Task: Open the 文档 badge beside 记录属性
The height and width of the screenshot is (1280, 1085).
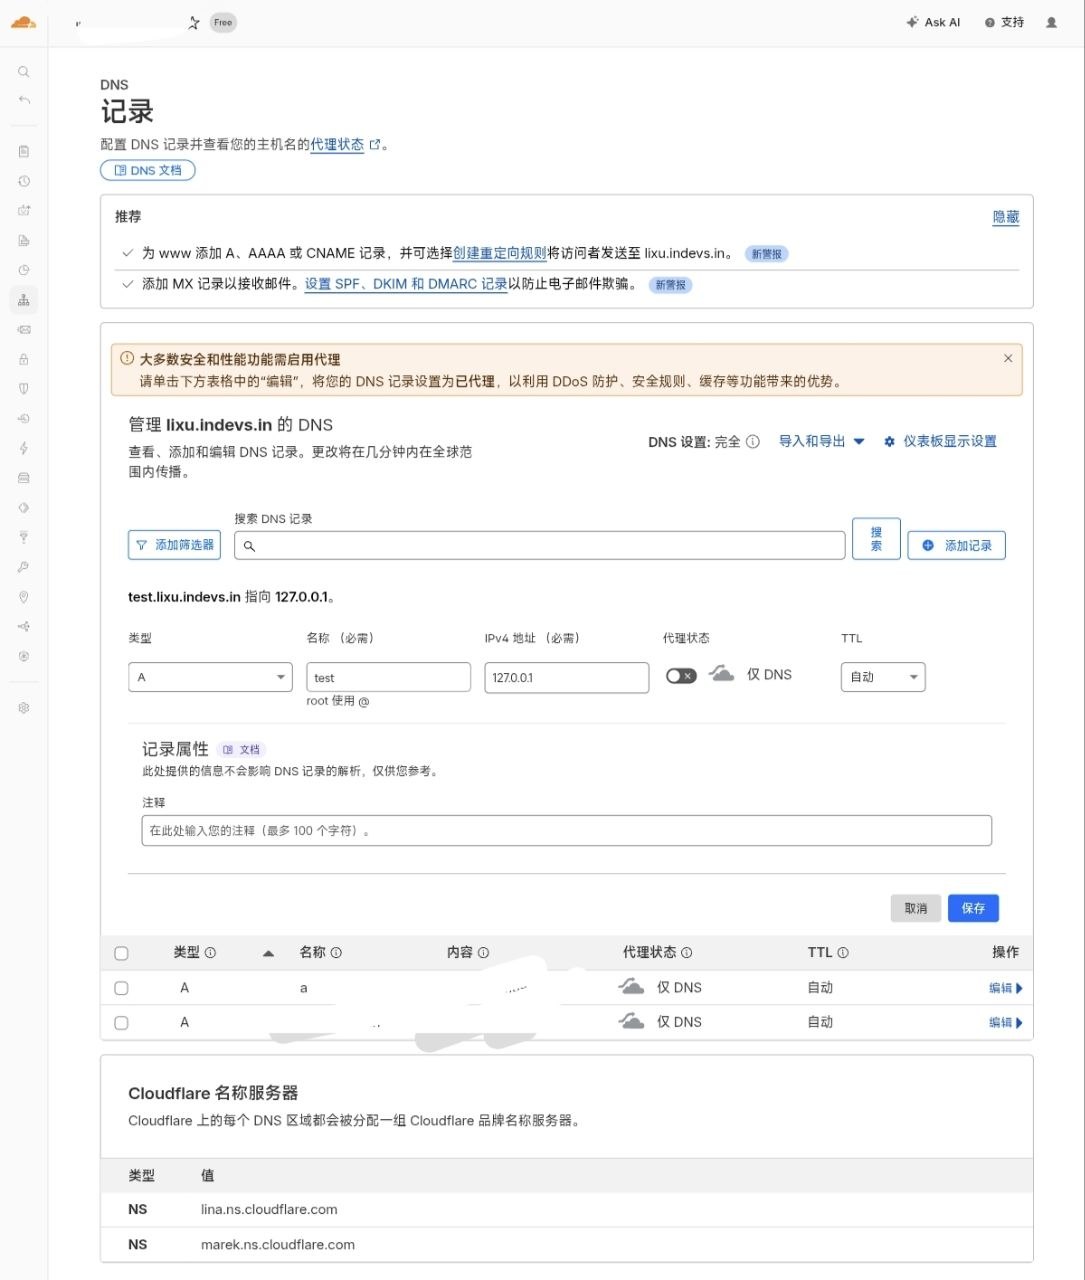Action: [241, 749]
